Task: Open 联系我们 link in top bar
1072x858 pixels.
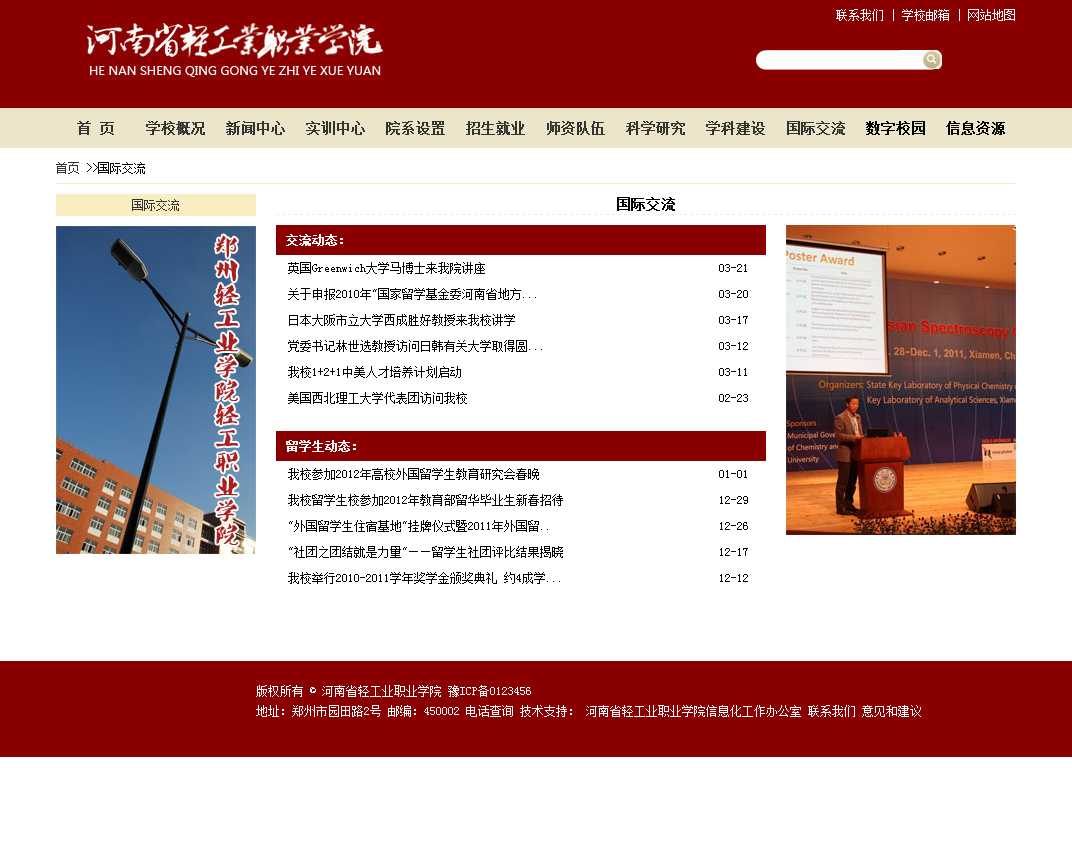Action: (x=859, y=16)
